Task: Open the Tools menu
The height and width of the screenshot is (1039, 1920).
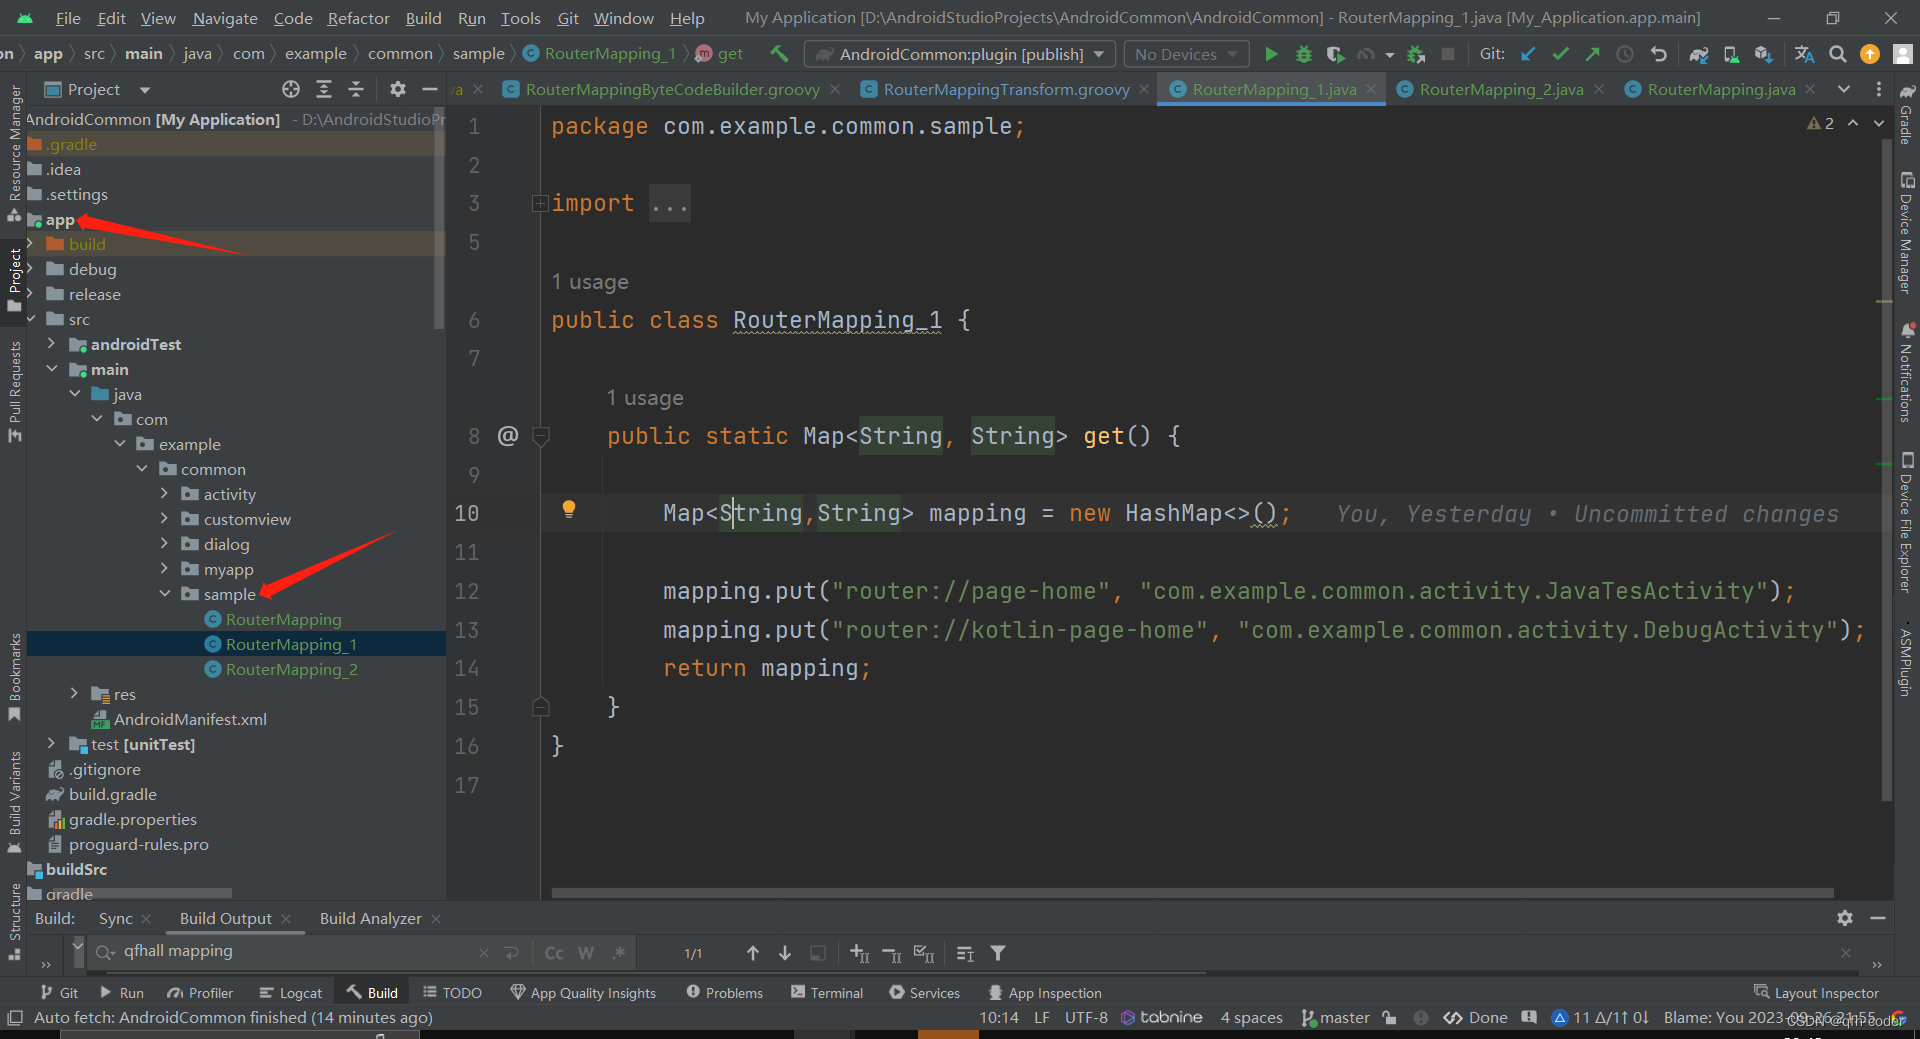Action: pyautogui.click(x=520, y=18)
